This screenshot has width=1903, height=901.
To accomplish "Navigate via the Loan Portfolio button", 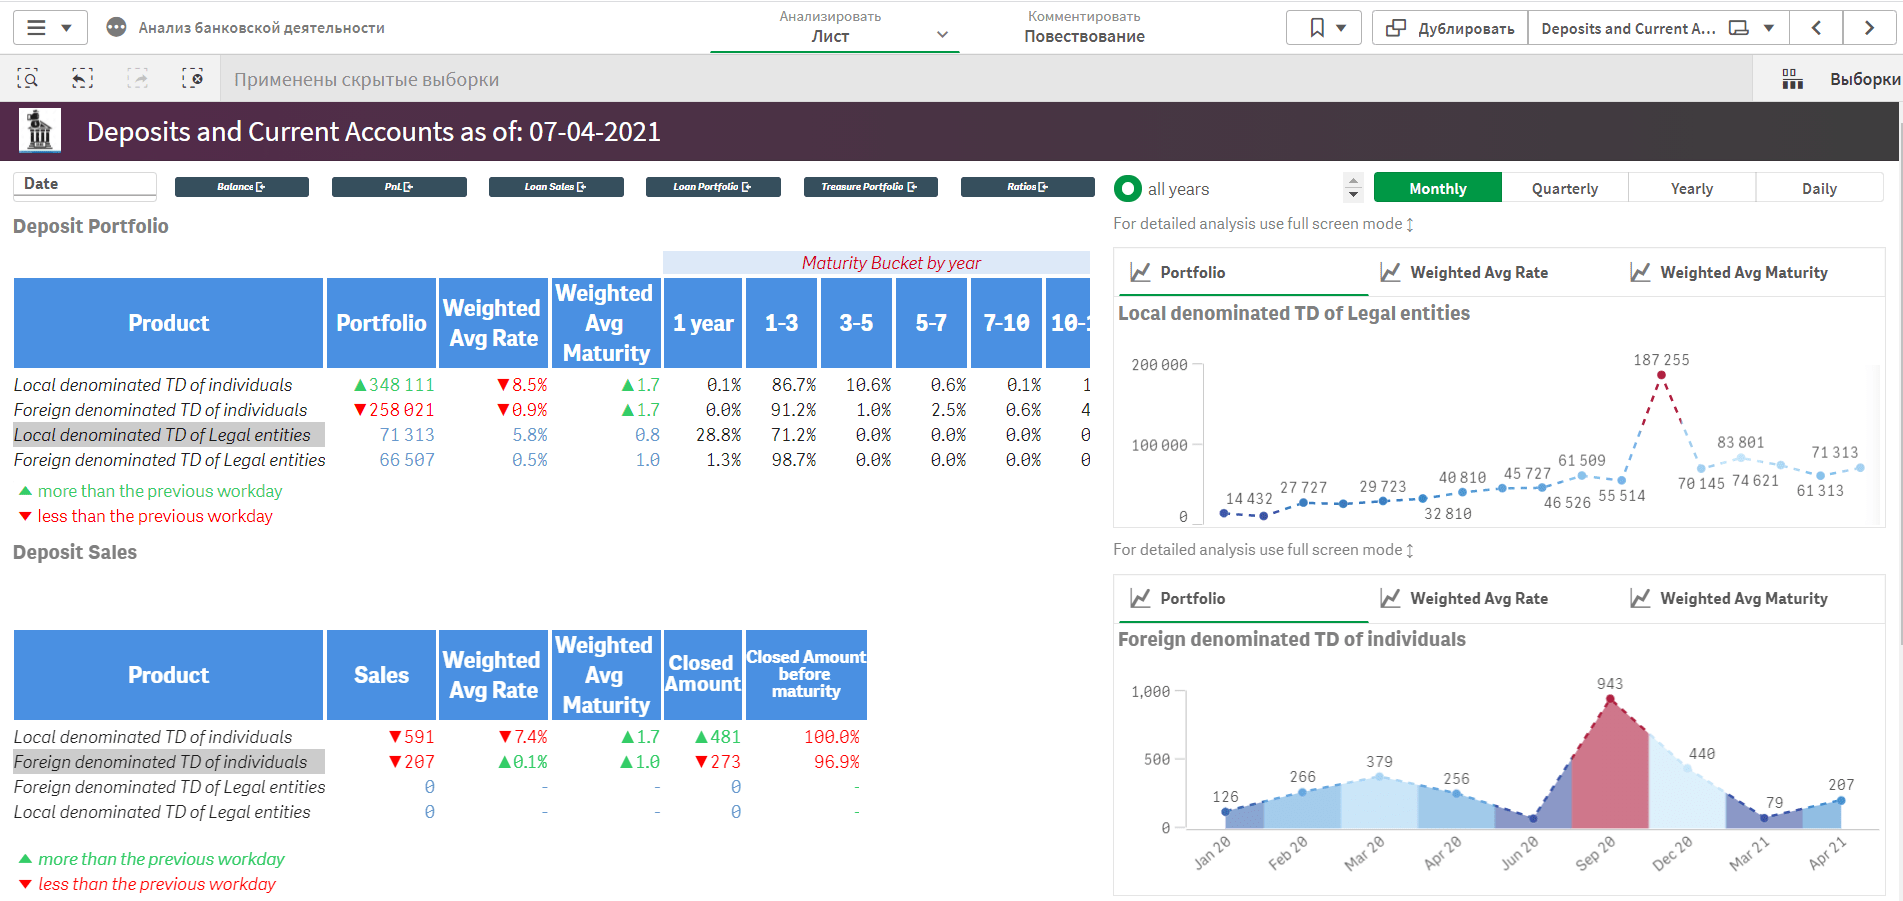I will pyautogui.click(x=712, y=187).
